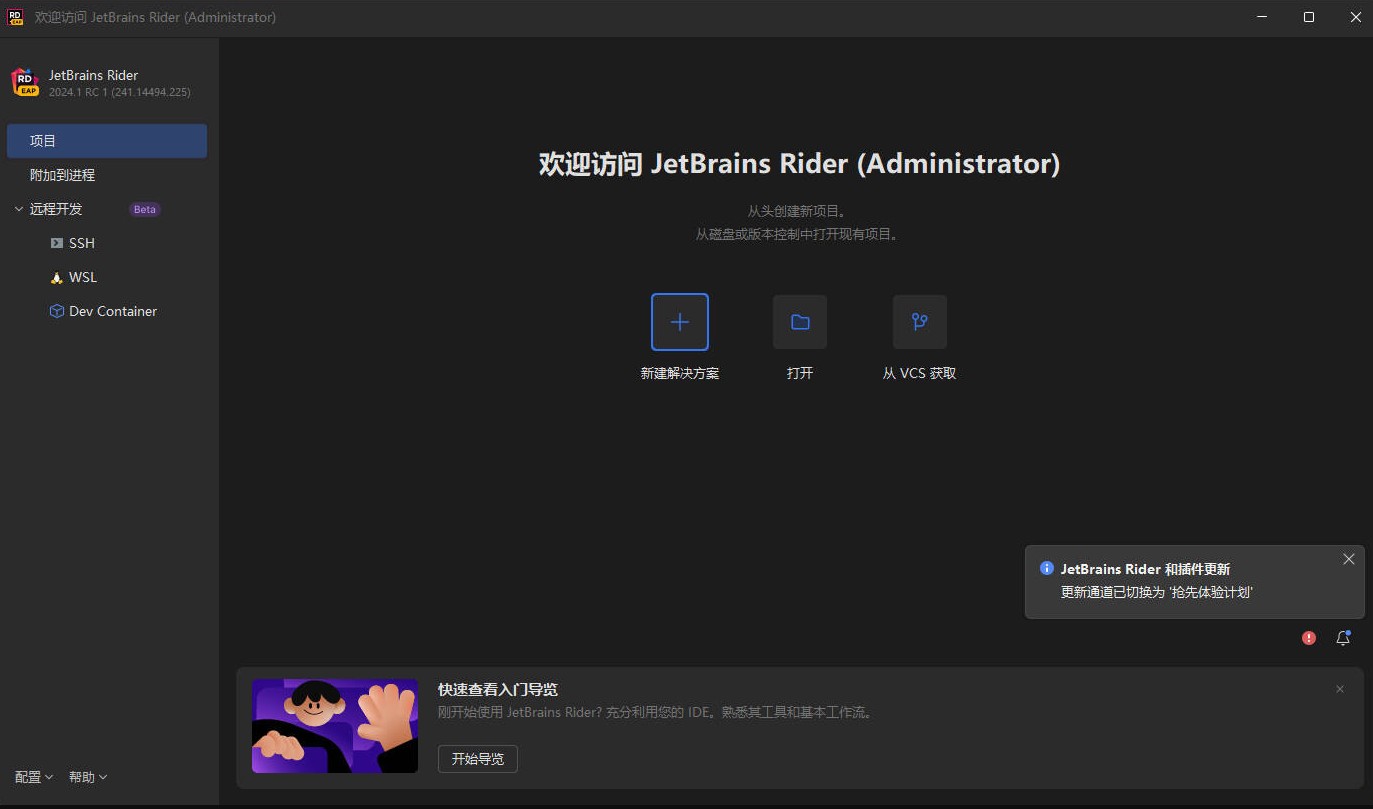Select 附加到进程 in the sidebar

pos(62,175)
